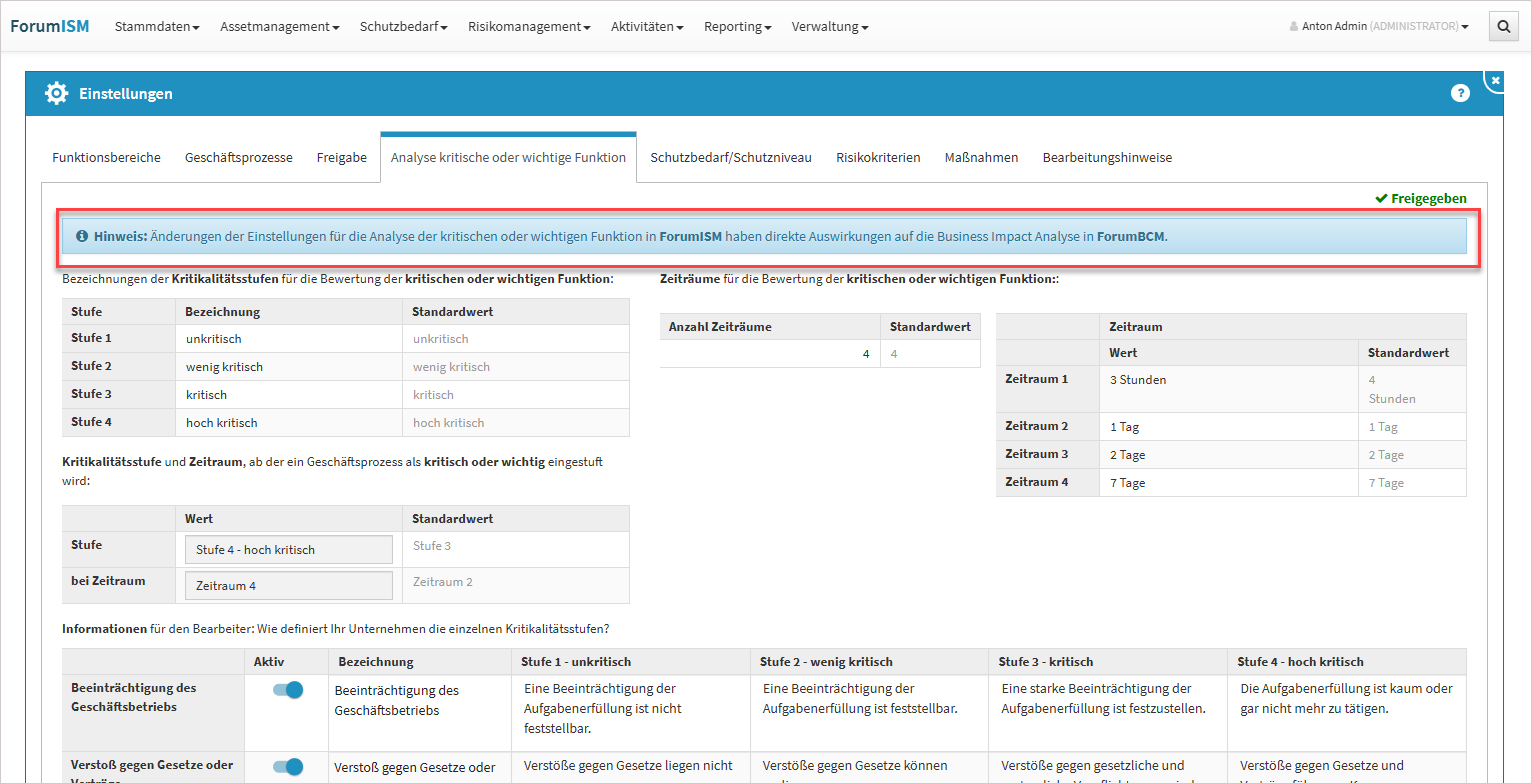Screen dimensions: 1532x784
Task: Click the ForumISM logo
Action: pyautogui.click(x=50, y=26)
